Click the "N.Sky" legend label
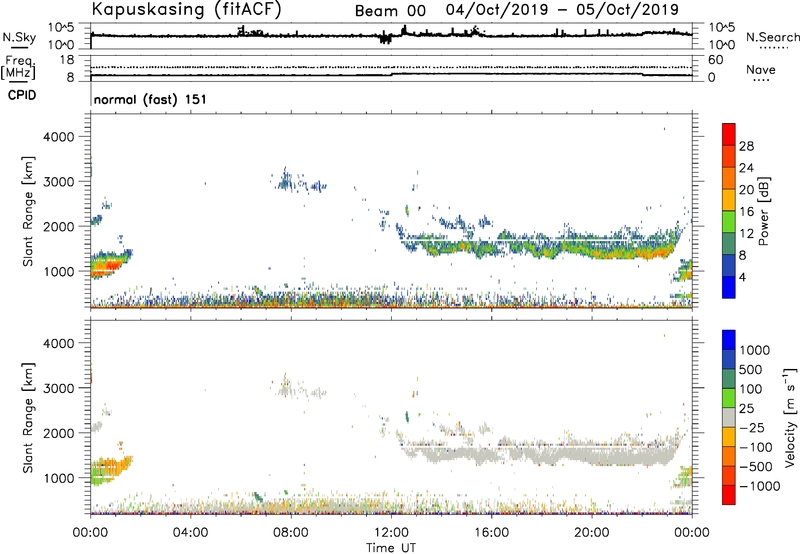This screenshot has width=800, height=554. [x=19, y=37]
